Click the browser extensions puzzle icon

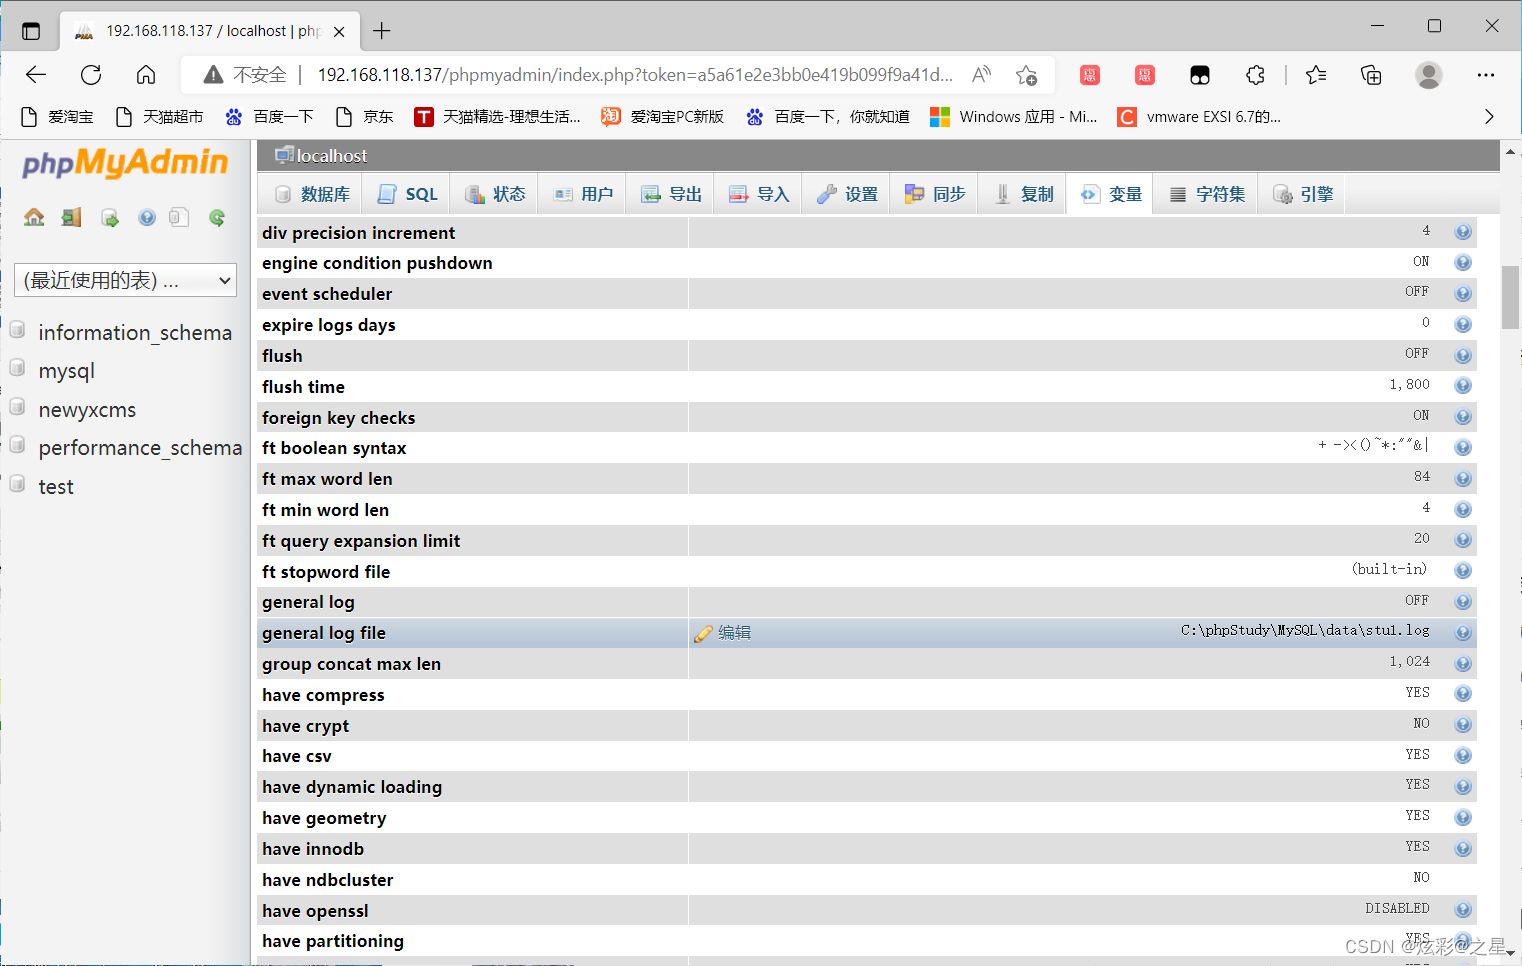(1255, 75)
